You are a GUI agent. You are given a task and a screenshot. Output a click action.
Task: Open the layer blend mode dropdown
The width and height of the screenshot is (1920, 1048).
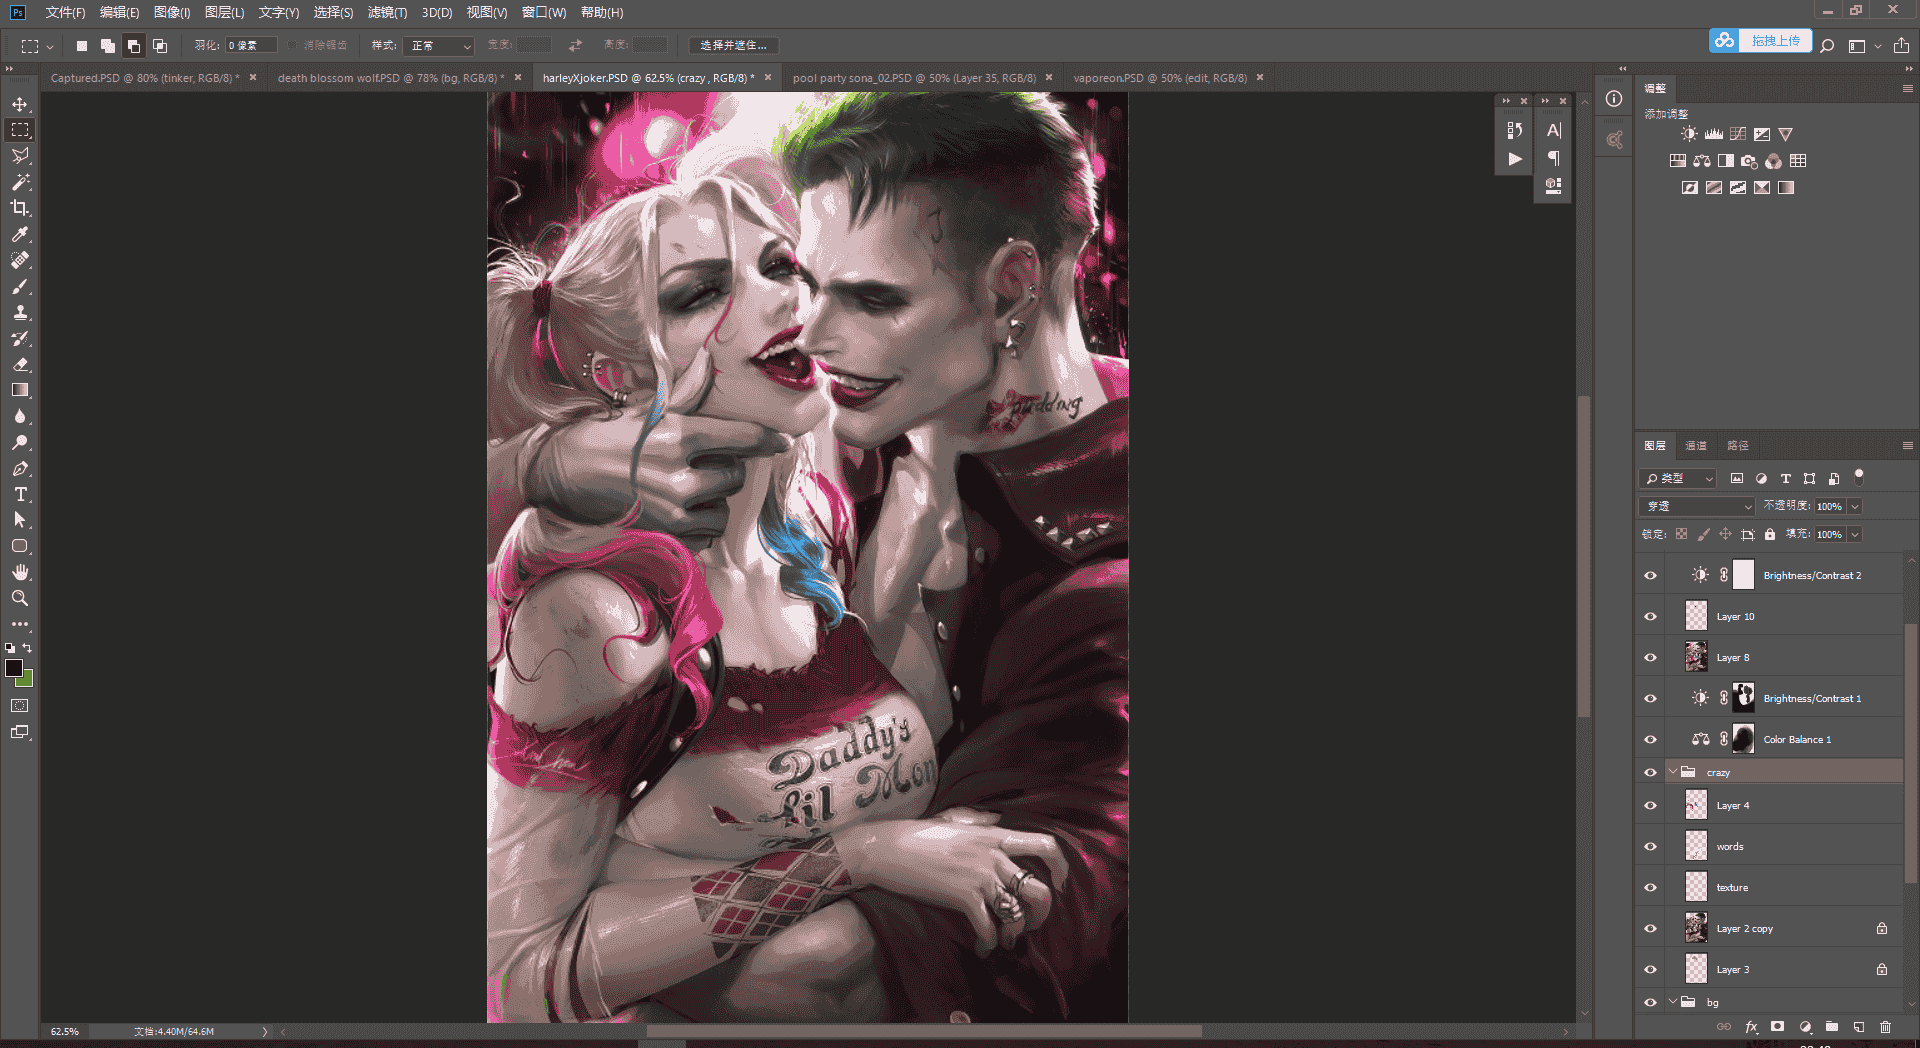pos(1697,506)
